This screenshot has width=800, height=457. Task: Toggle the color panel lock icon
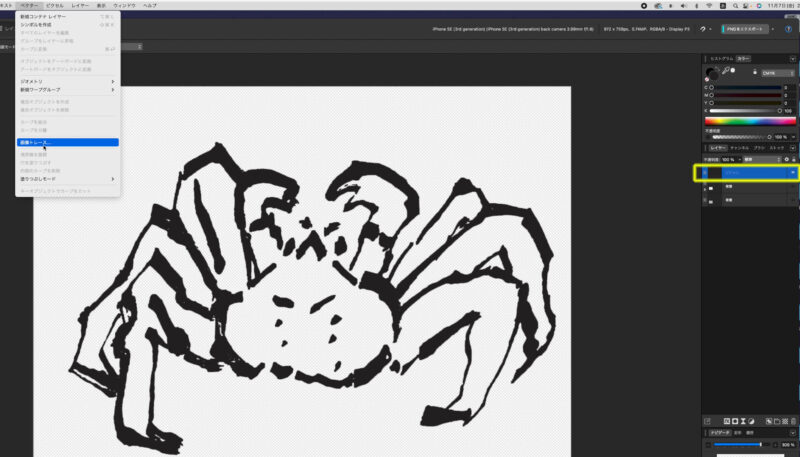point(755,73)
